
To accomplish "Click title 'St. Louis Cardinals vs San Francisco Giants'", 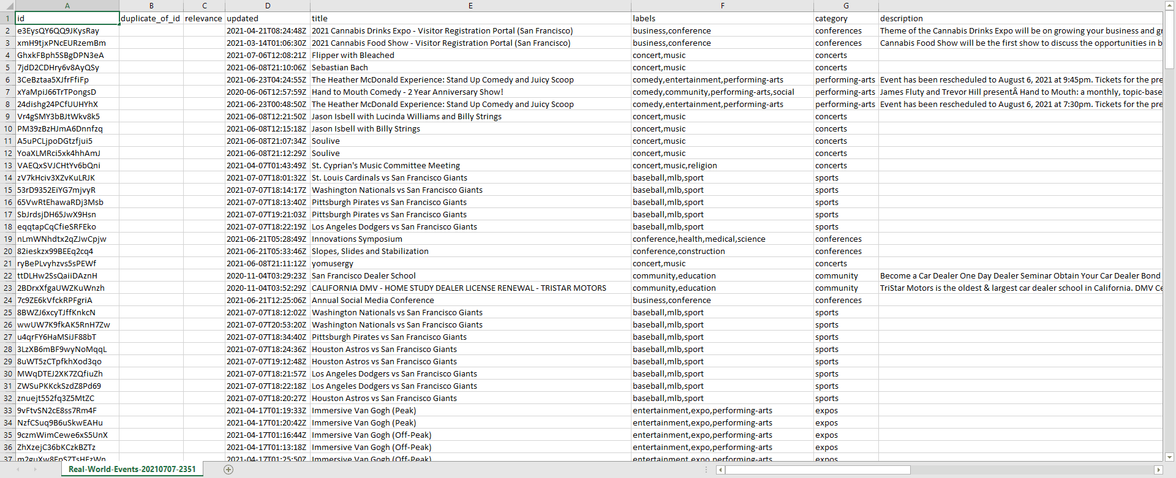I will (x=470, y=177).
